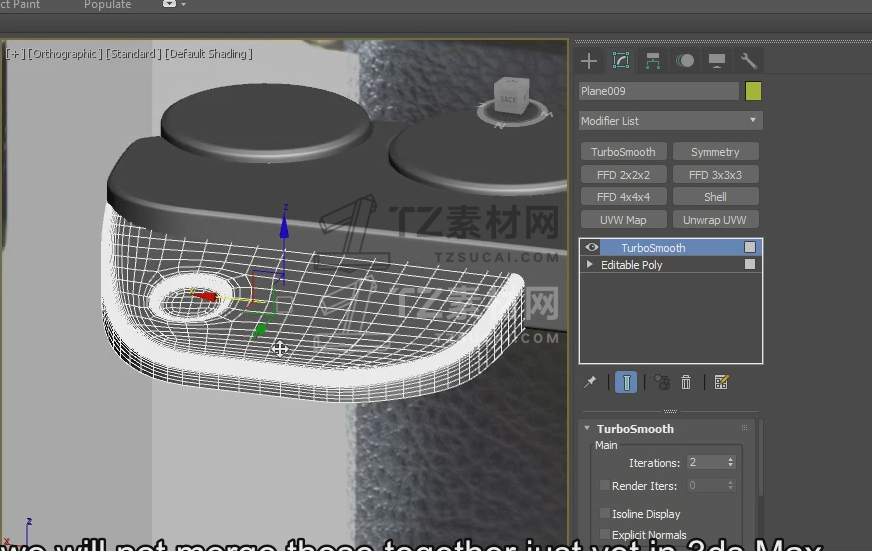Collapse the TurboSmooth rollout

point(588,429)
